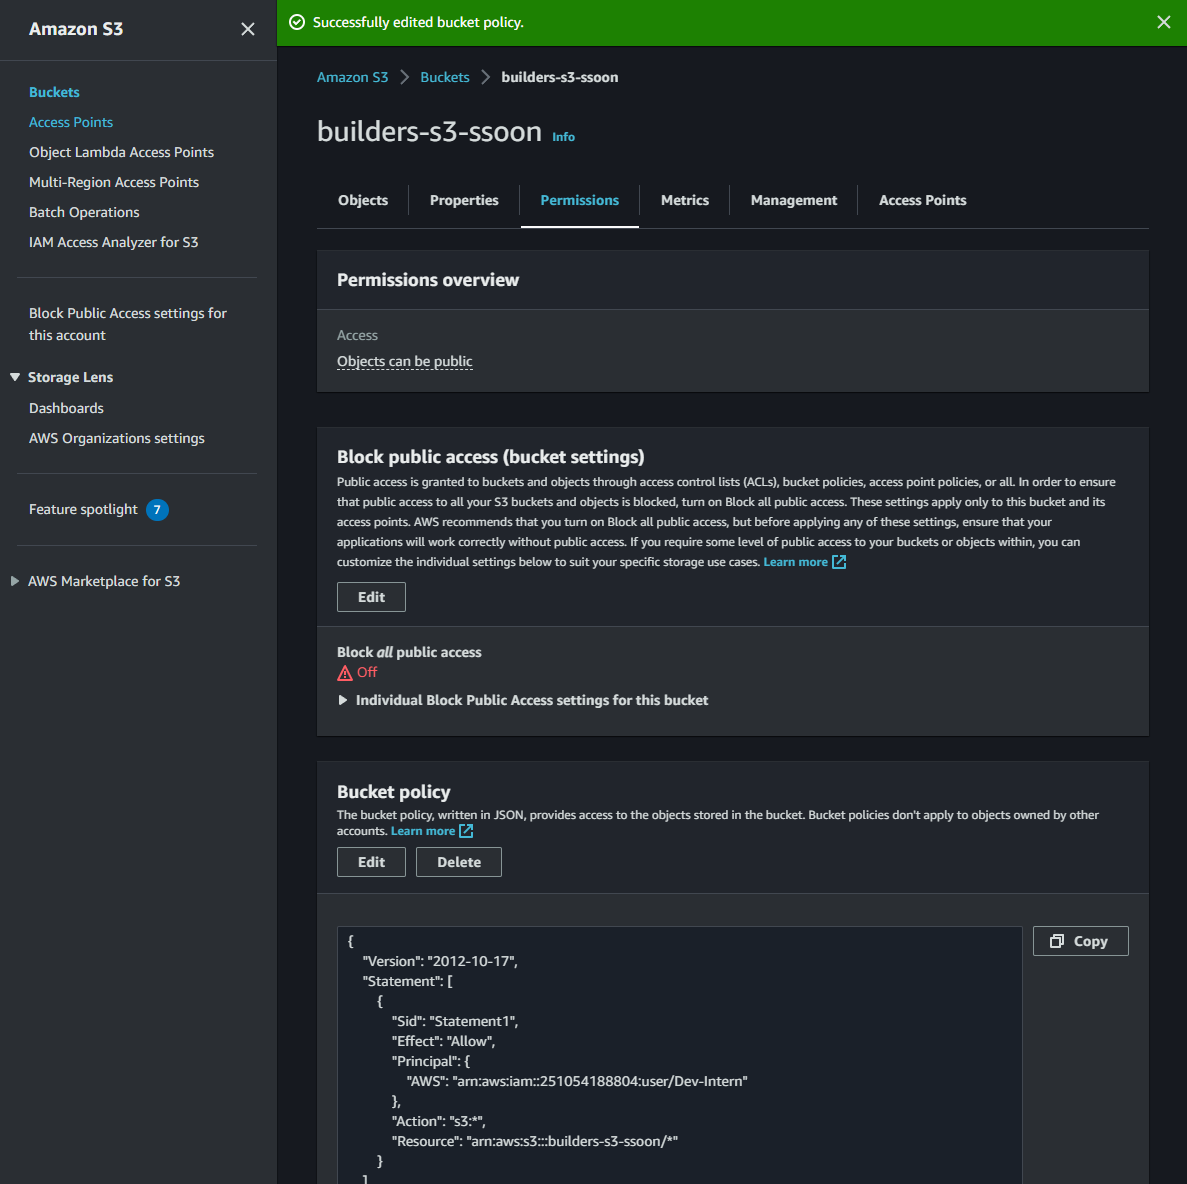Click the Resource ARN line in policy
Image resolution: width=1187 pixels, height=1184 pixels.
[x=534, y=1142]
